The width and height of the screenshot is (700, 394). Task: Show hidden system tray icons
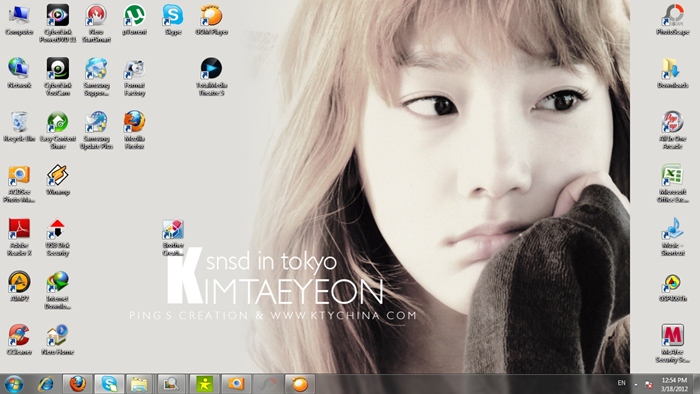tap(636, 384)
